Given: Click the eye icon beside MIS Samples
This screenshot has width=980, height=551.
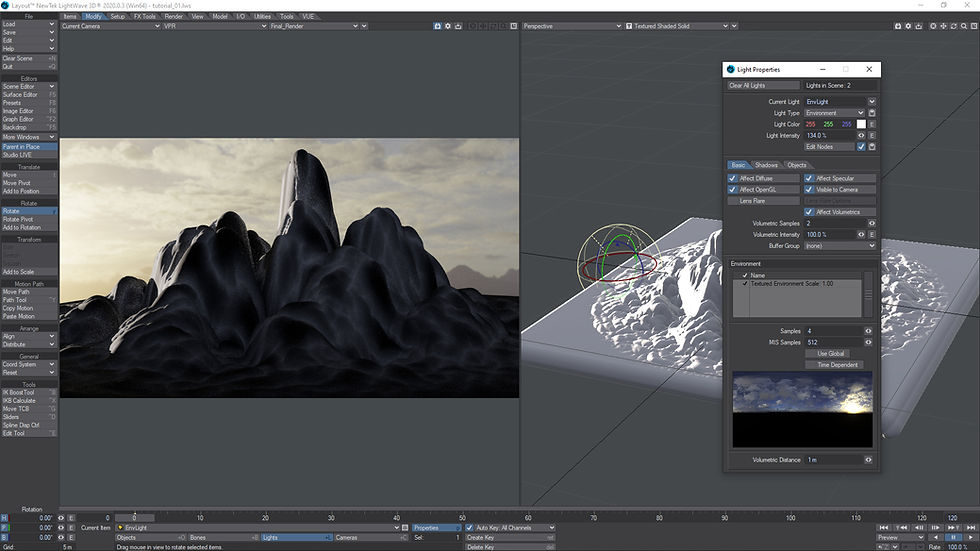Looking at the screenshot, I should [x=868, y=342].
